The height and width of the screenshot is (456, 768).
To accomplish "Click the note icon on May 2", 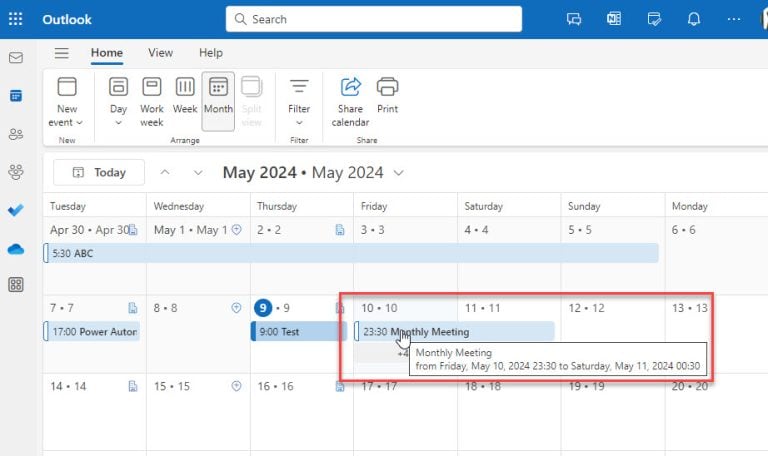I will point(340,230).
